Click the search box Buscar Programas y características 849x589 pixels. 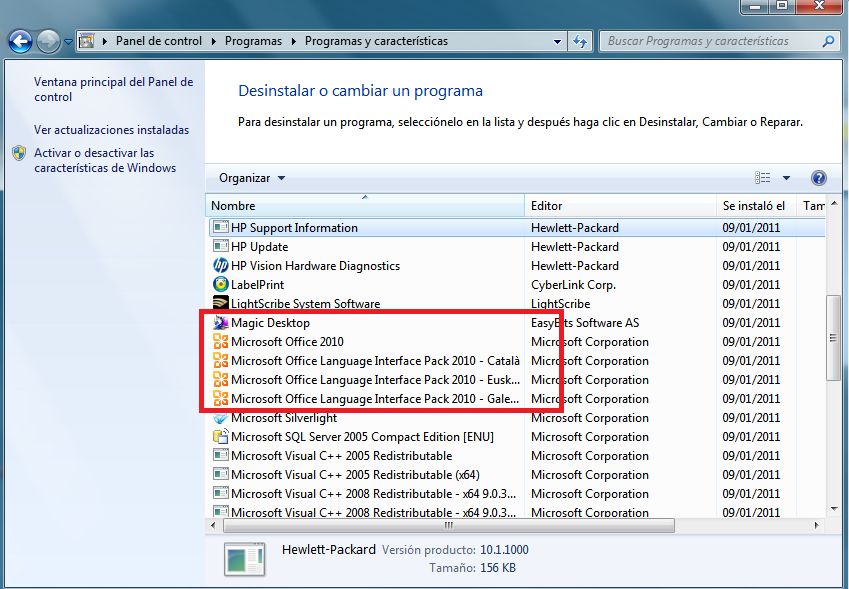coord(712,41)
